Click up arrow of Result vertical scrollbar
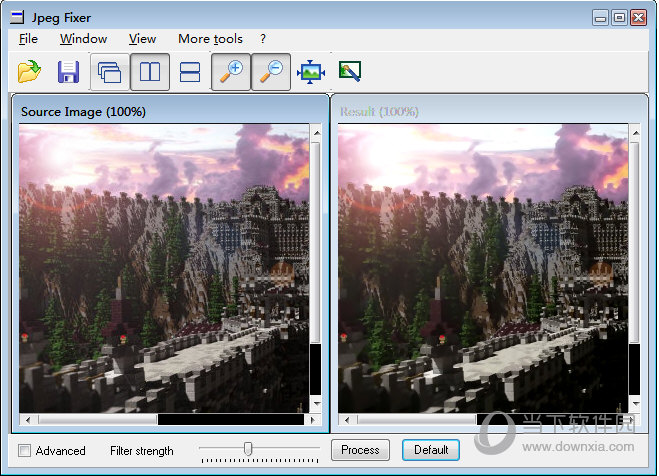The height and width of the screenshot is (476, 659). click(x=636, y=133)
